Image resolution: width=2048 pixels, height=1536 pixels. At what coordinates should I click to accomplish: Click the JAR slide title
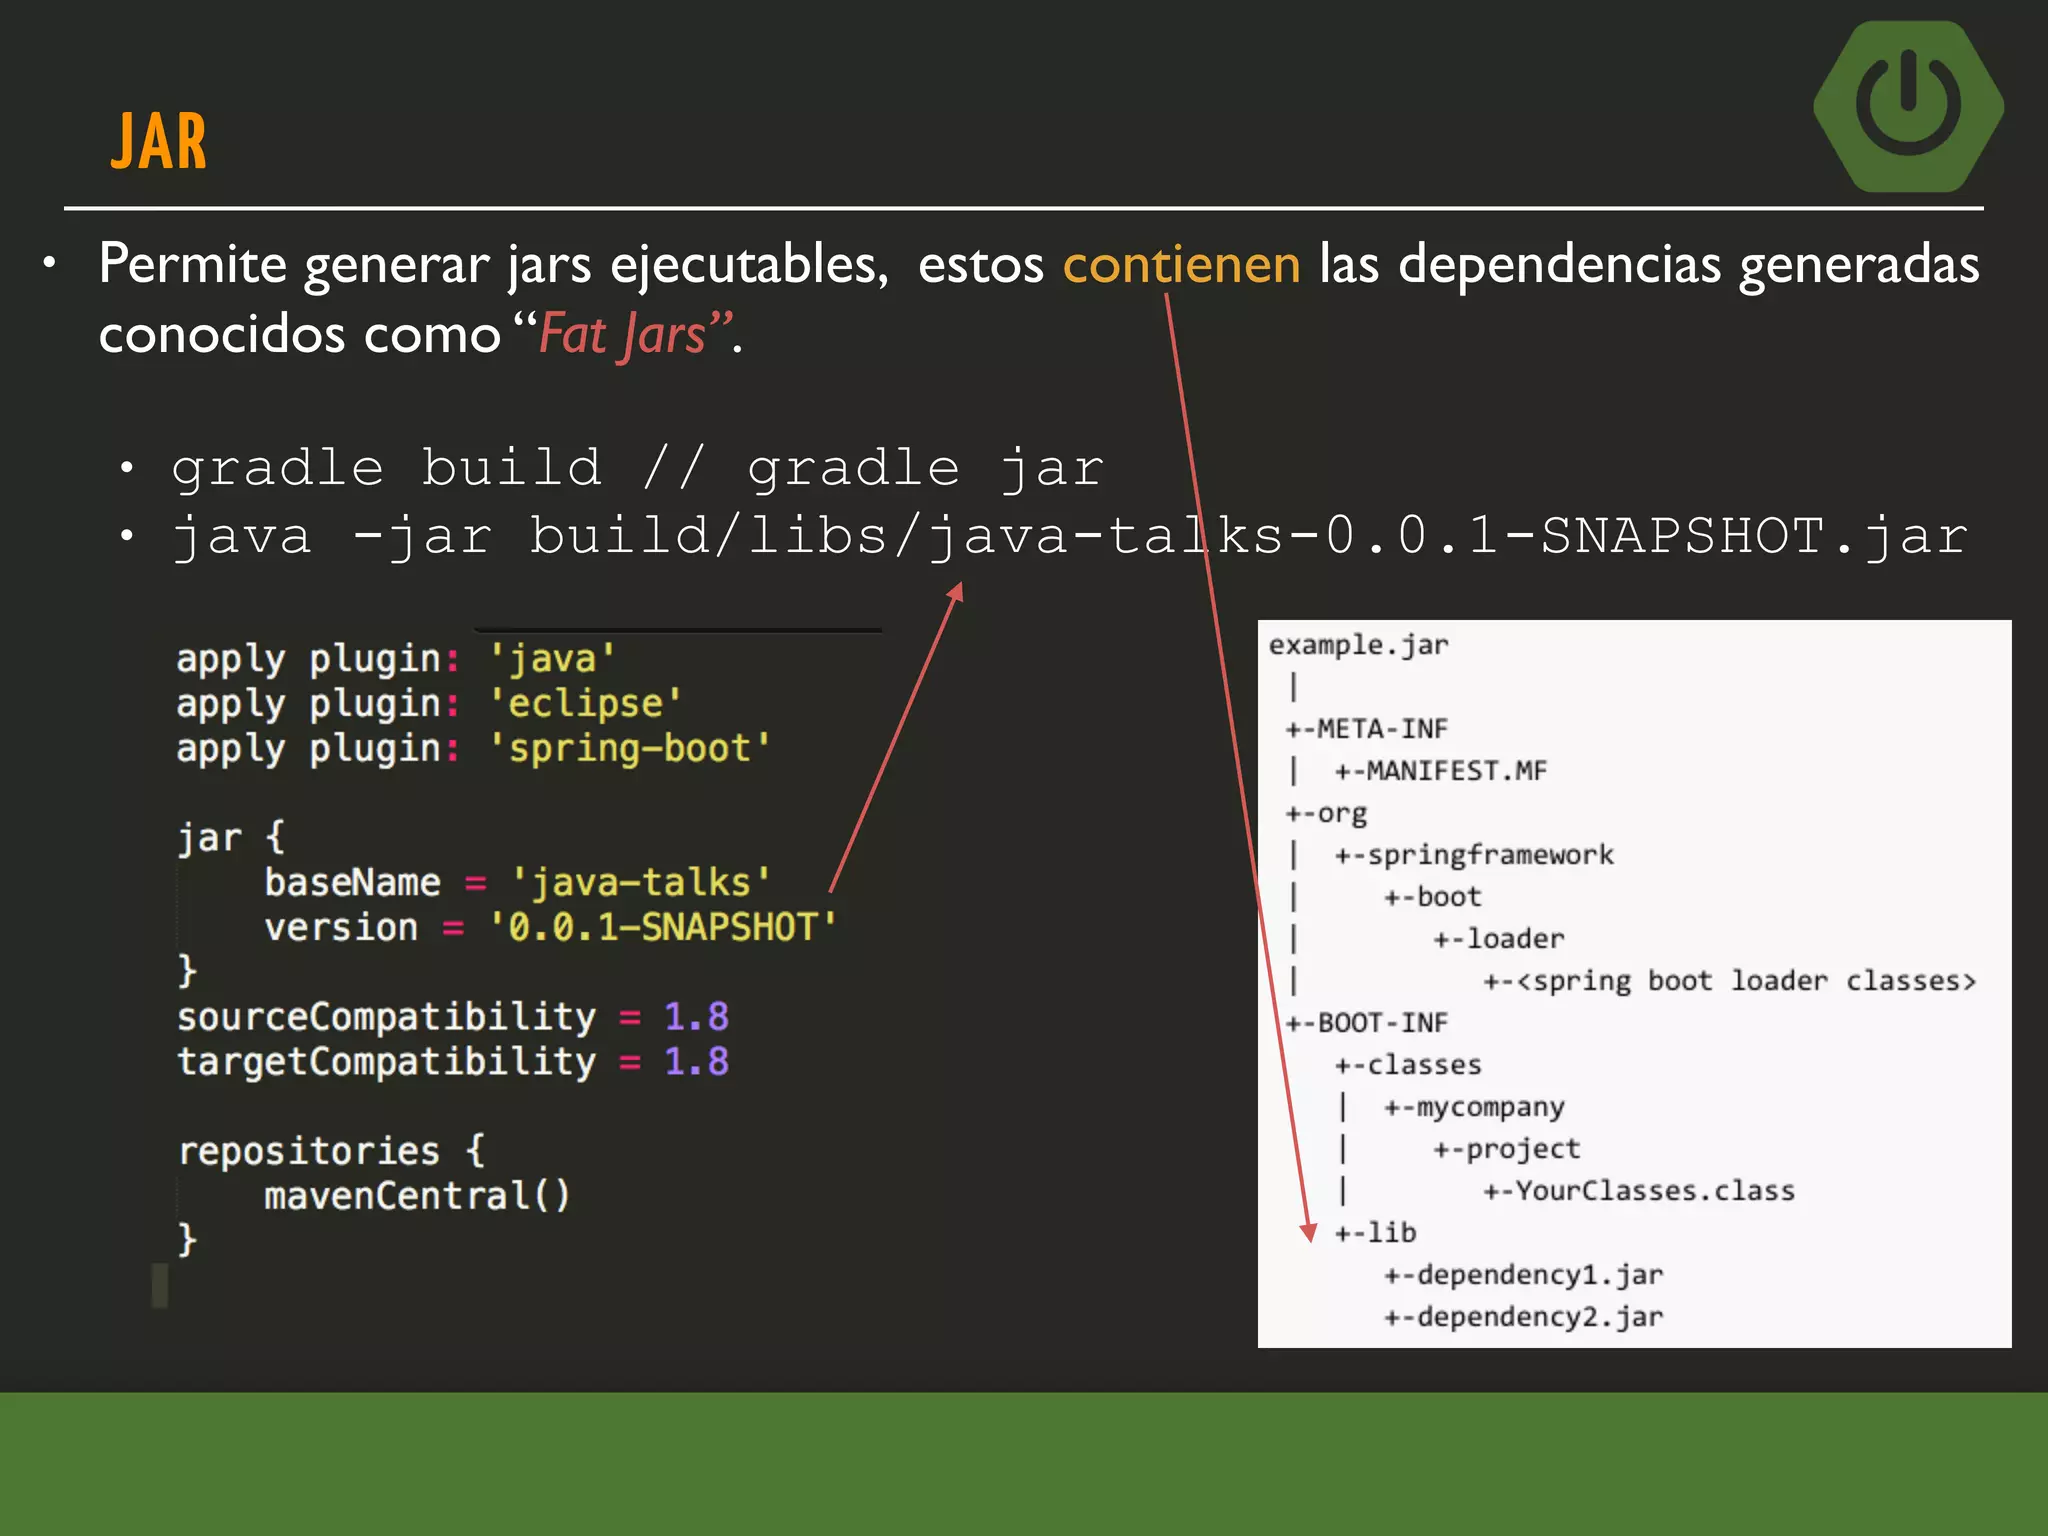click(x=158, y=142)
